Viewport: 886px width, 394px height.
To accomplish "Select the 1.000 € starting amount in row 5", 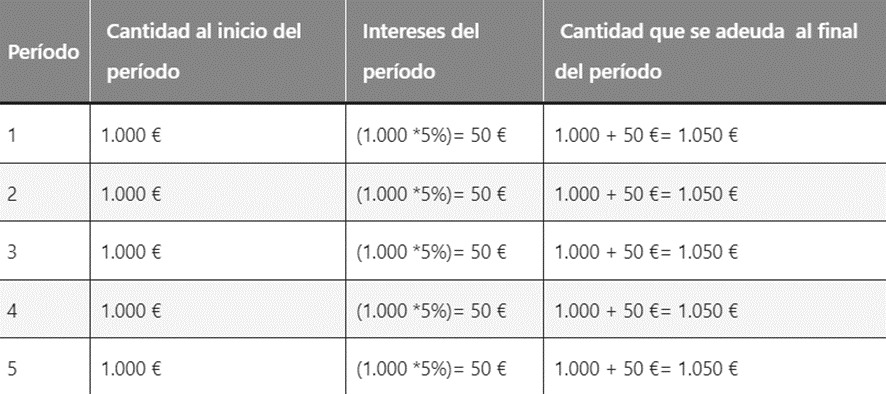I will coord(131,369).
